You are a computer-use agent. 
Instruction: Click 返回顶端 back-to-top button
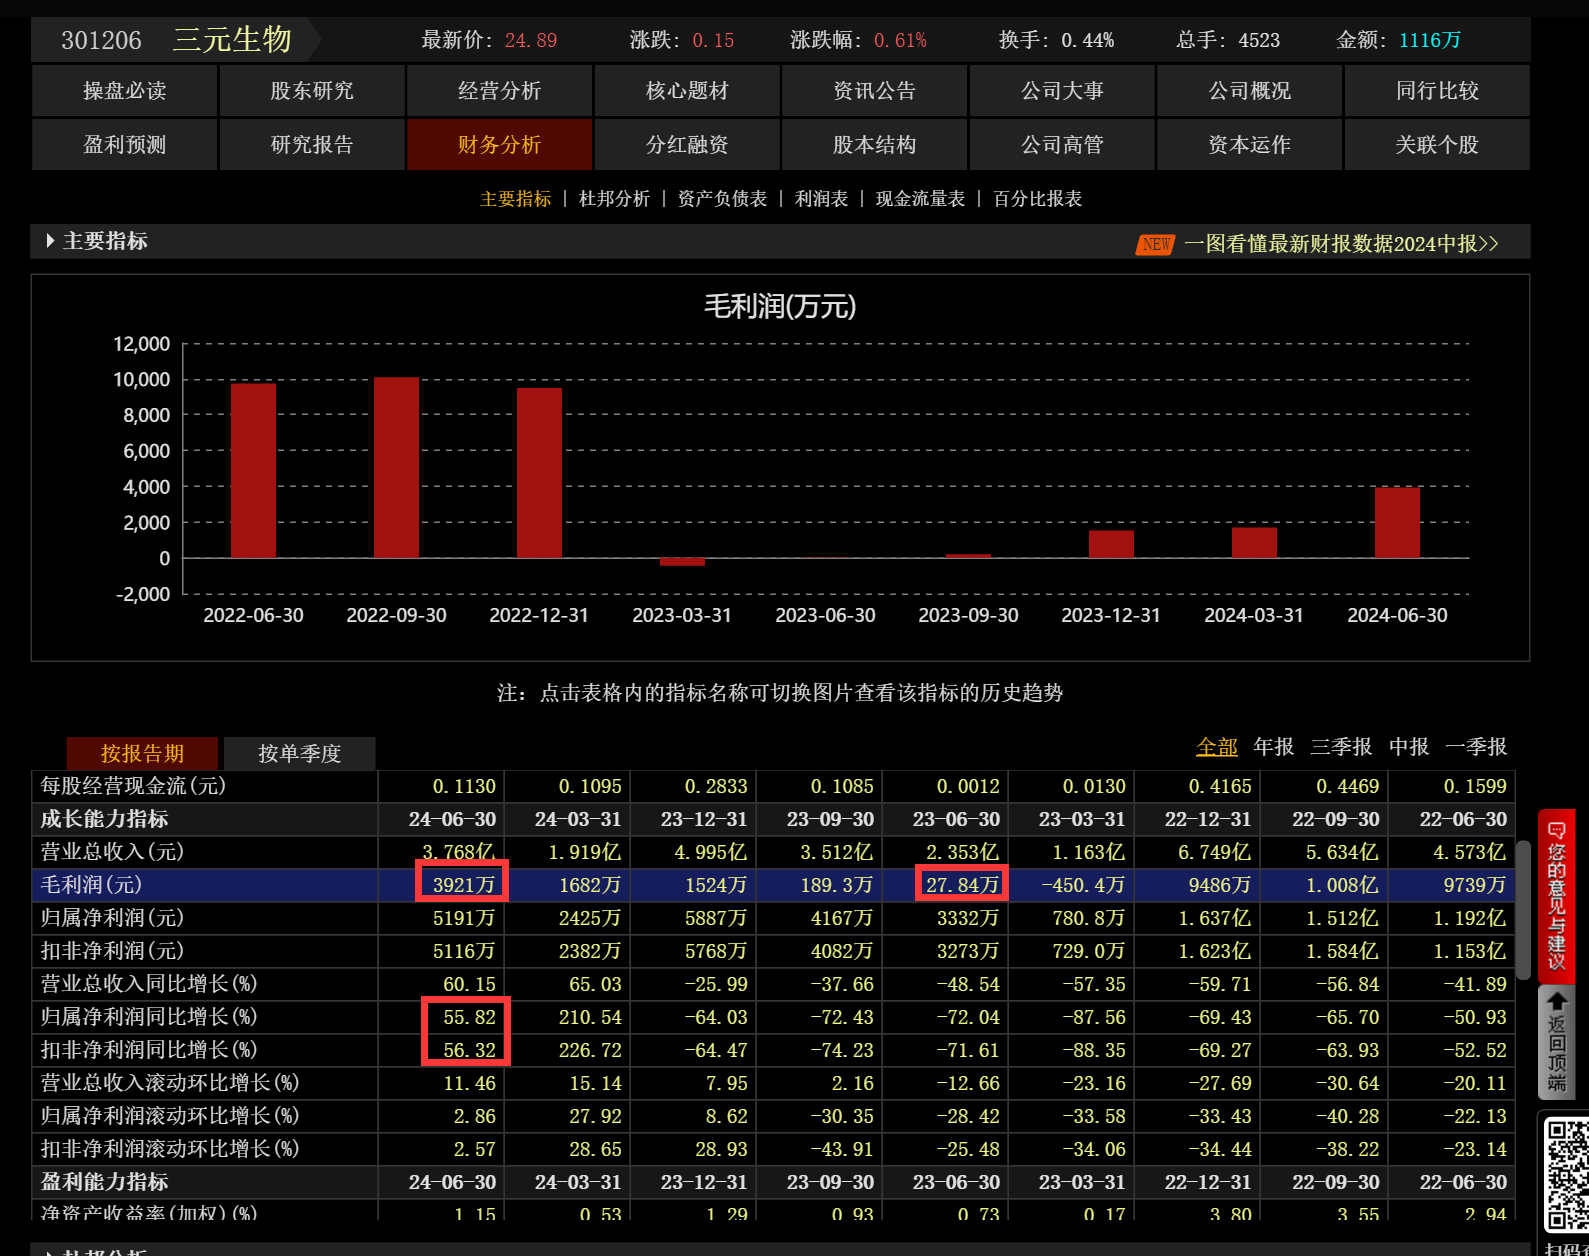[x=1557, y=1042]
